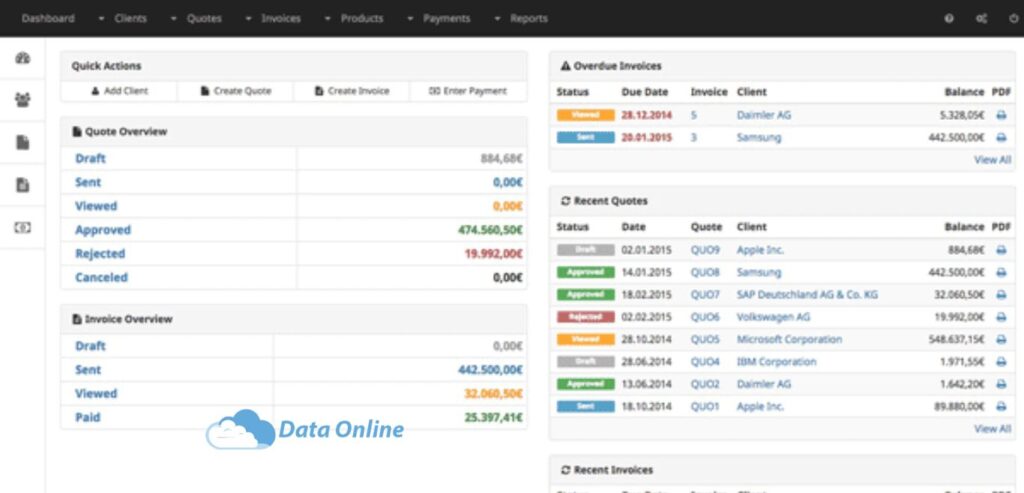Click the logout power icon
Screen dimensions: 1024x493
tap(1014, 18)
